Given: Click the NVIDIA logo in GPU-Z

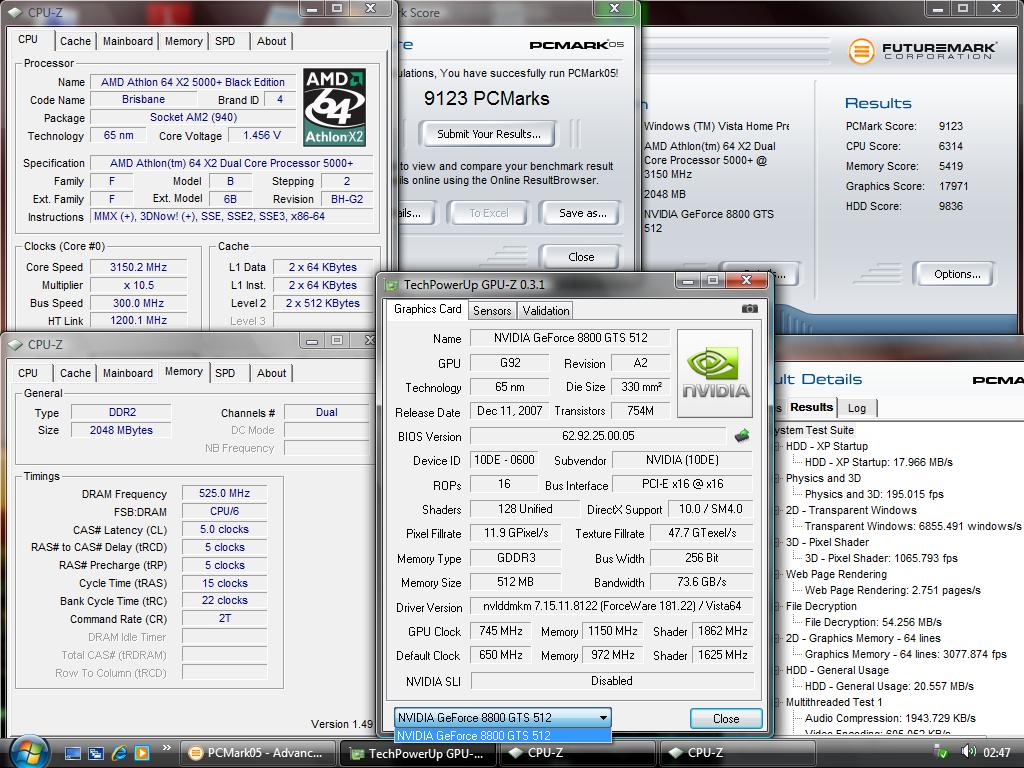Looking at the screenshot, I should tap(715, 374).
